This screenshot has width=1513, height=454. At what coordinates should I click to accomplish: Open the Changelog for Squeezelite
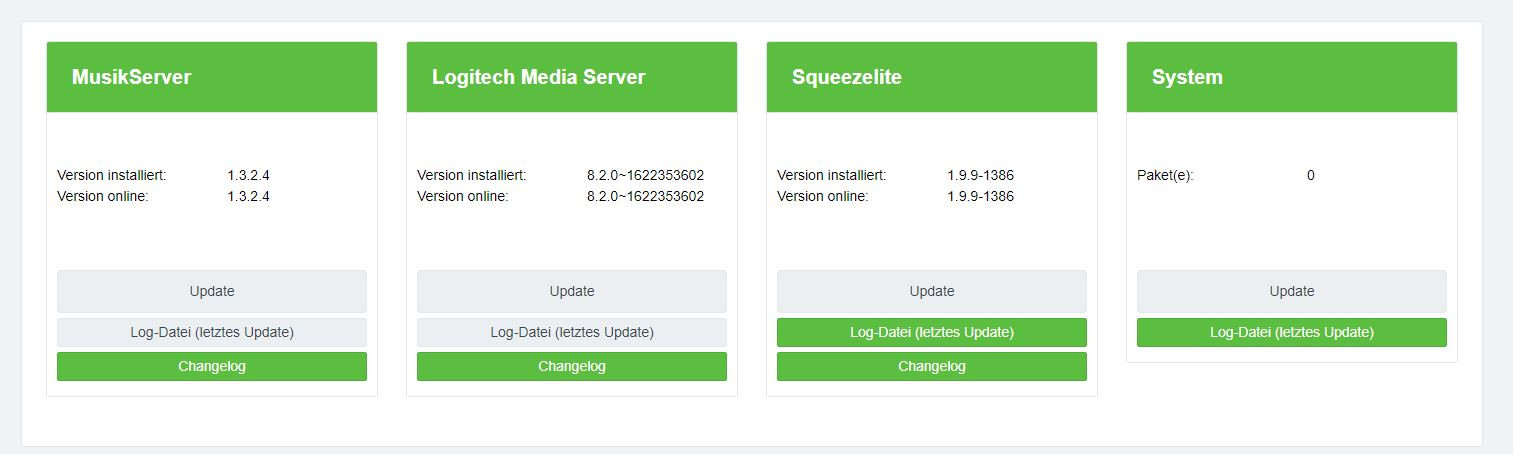click(x=932, y=366)
